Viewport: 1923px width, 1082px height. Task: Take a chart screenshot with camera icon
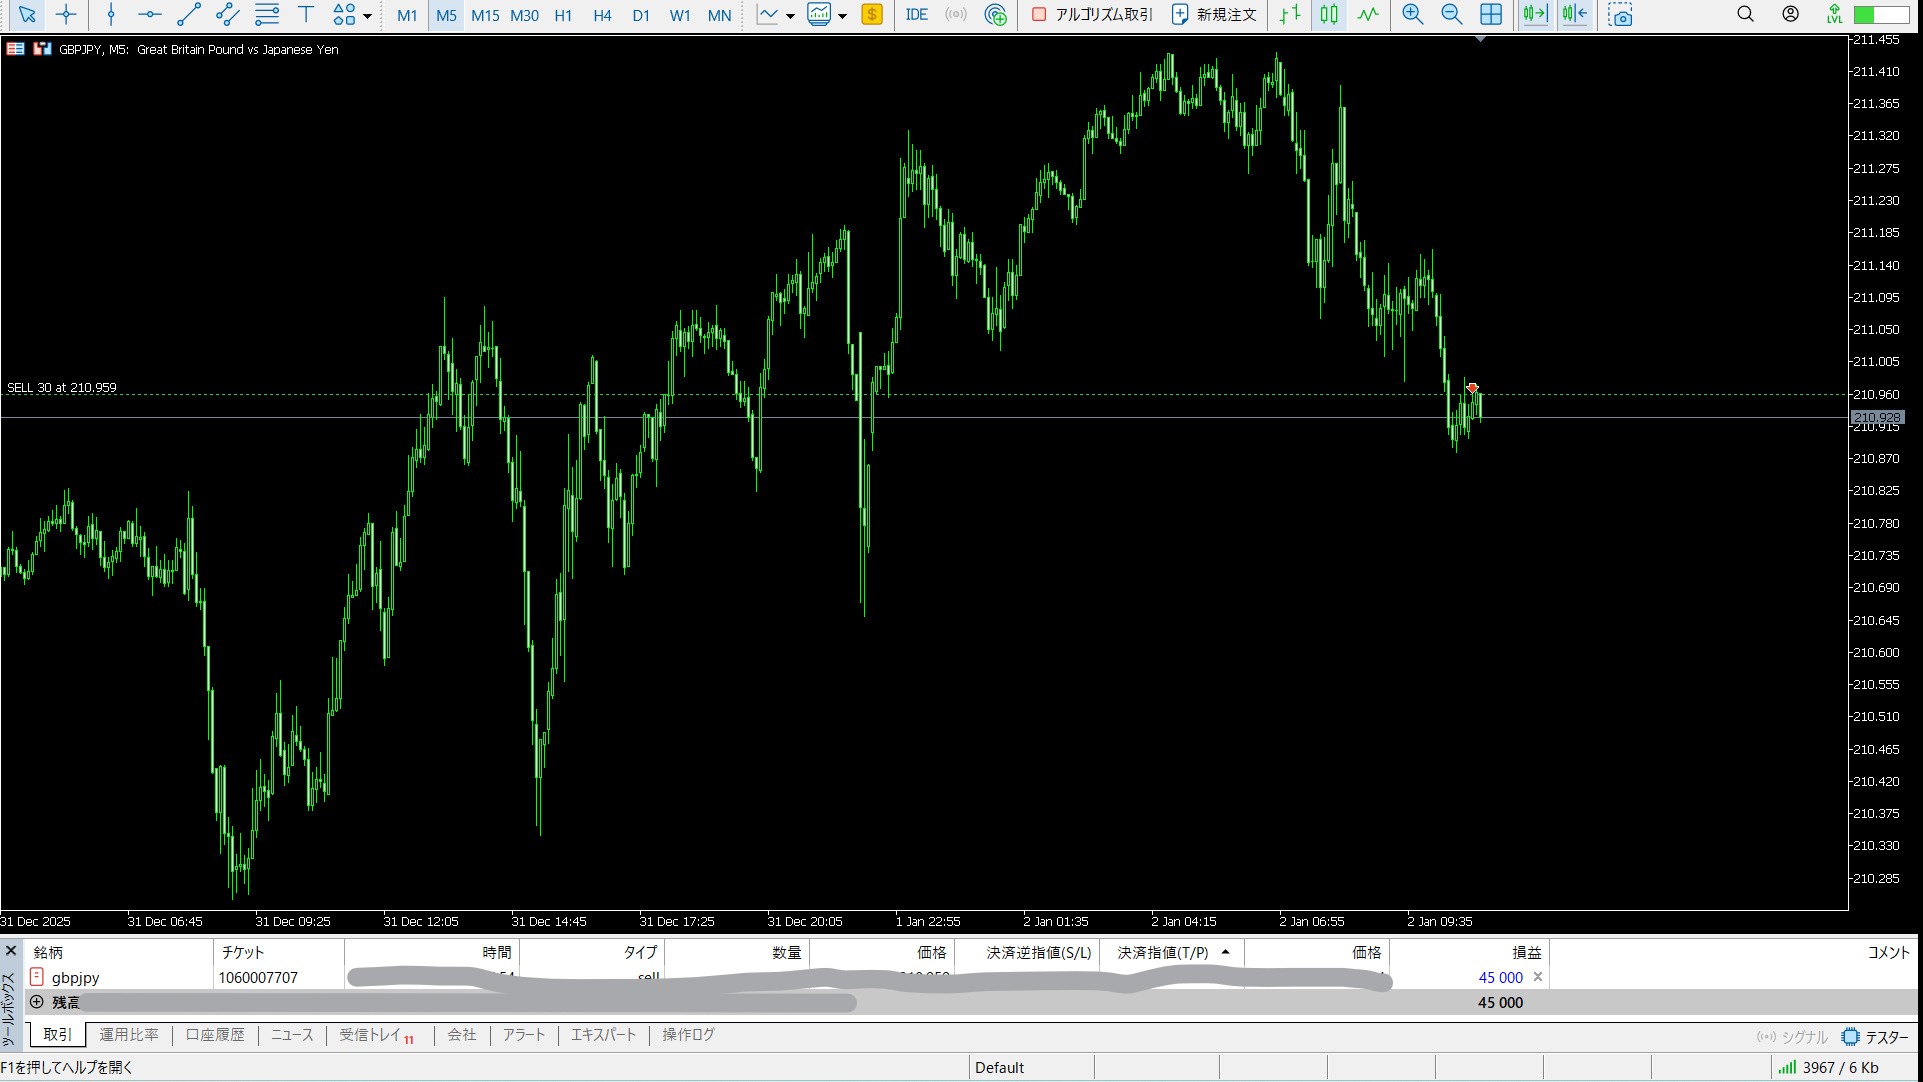1620,15
